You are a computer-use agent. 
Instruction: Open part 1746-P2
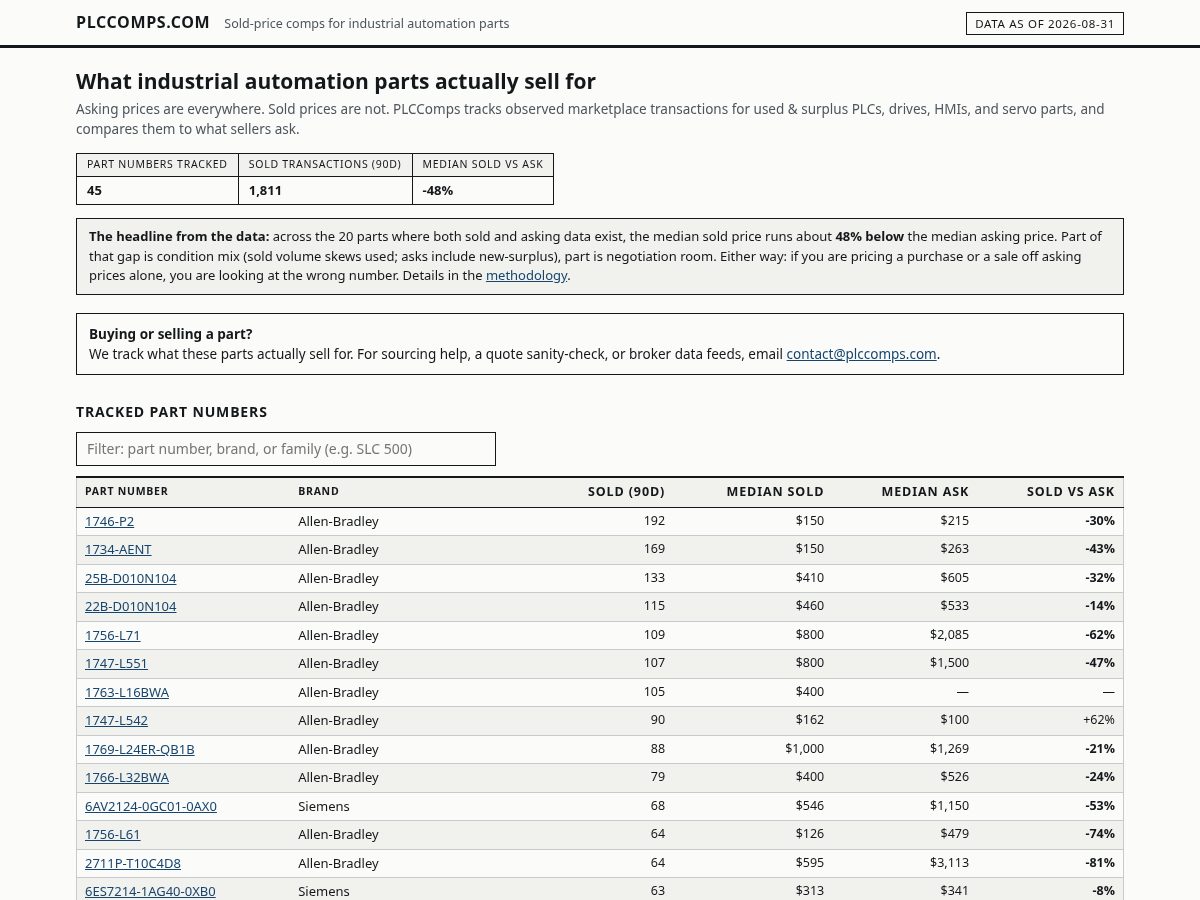click(109, 521)
